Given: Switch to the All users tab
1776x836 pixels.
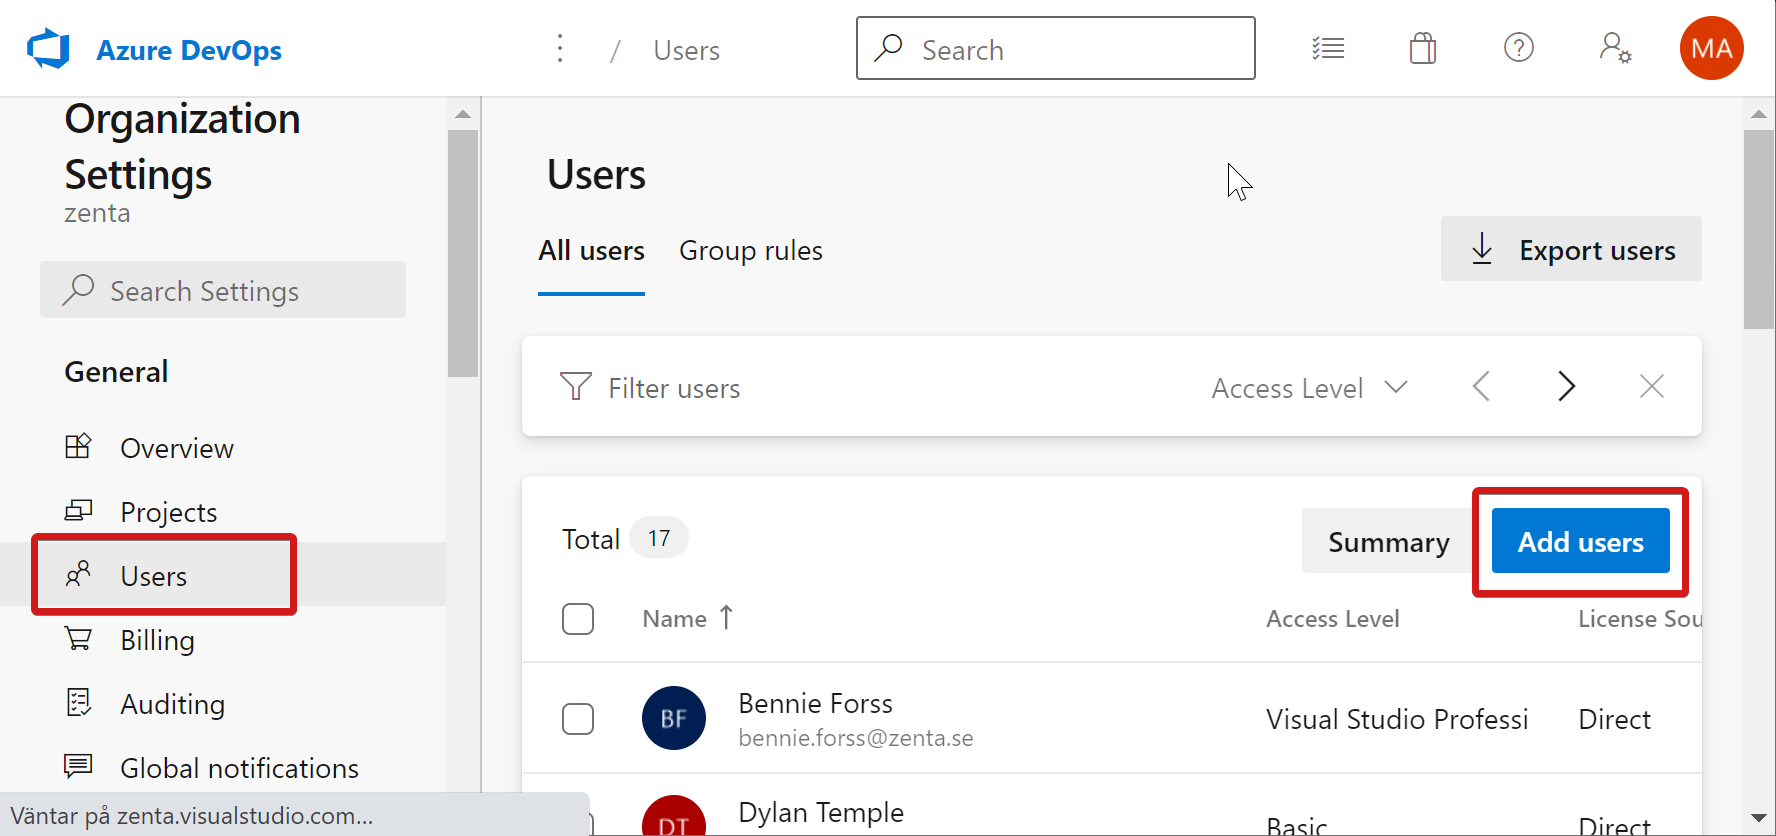Looking at the screenshot, I should pyautogui.click(x=591, y=250).
